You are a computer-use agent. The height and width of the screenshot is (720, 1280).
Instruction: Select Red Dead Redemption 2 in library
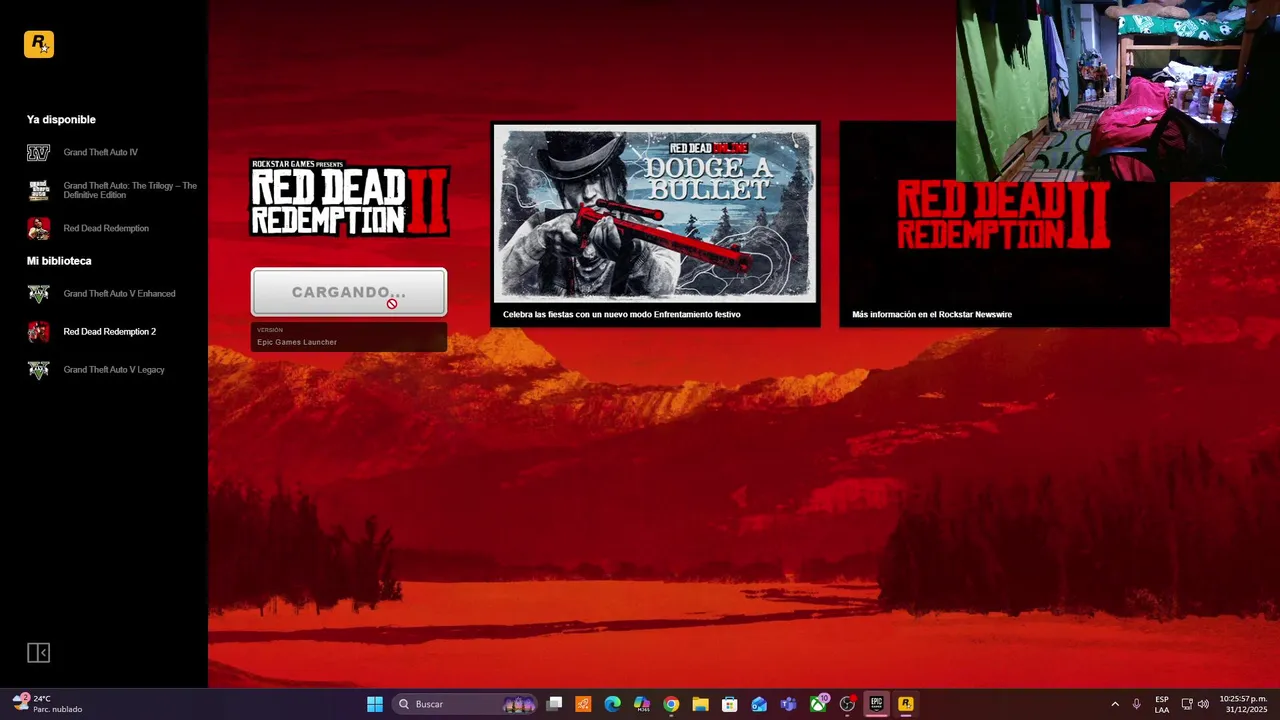[x=109, y=332]
